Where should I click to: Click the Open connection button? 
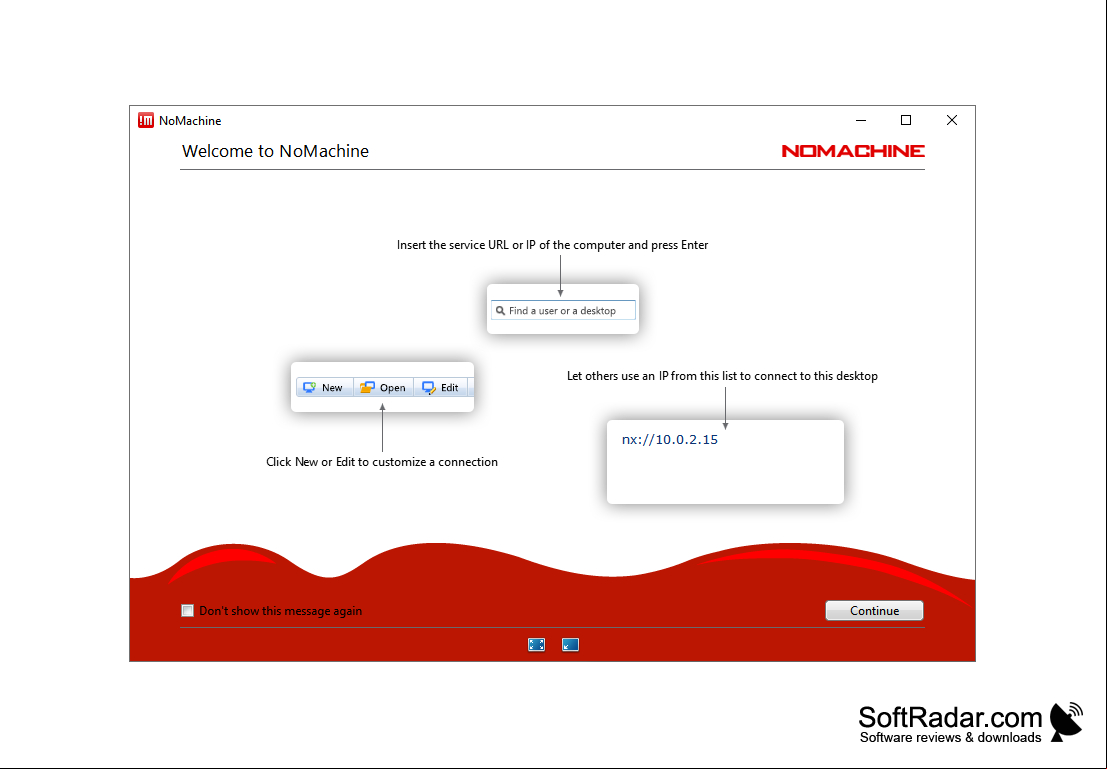383,388
